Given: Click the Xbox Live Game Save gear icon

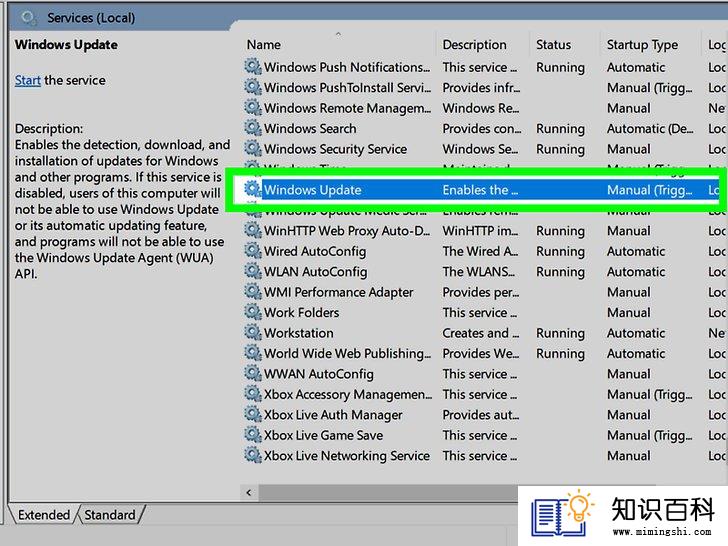Looking at the screenshot, I should click(x=253, y=435).
